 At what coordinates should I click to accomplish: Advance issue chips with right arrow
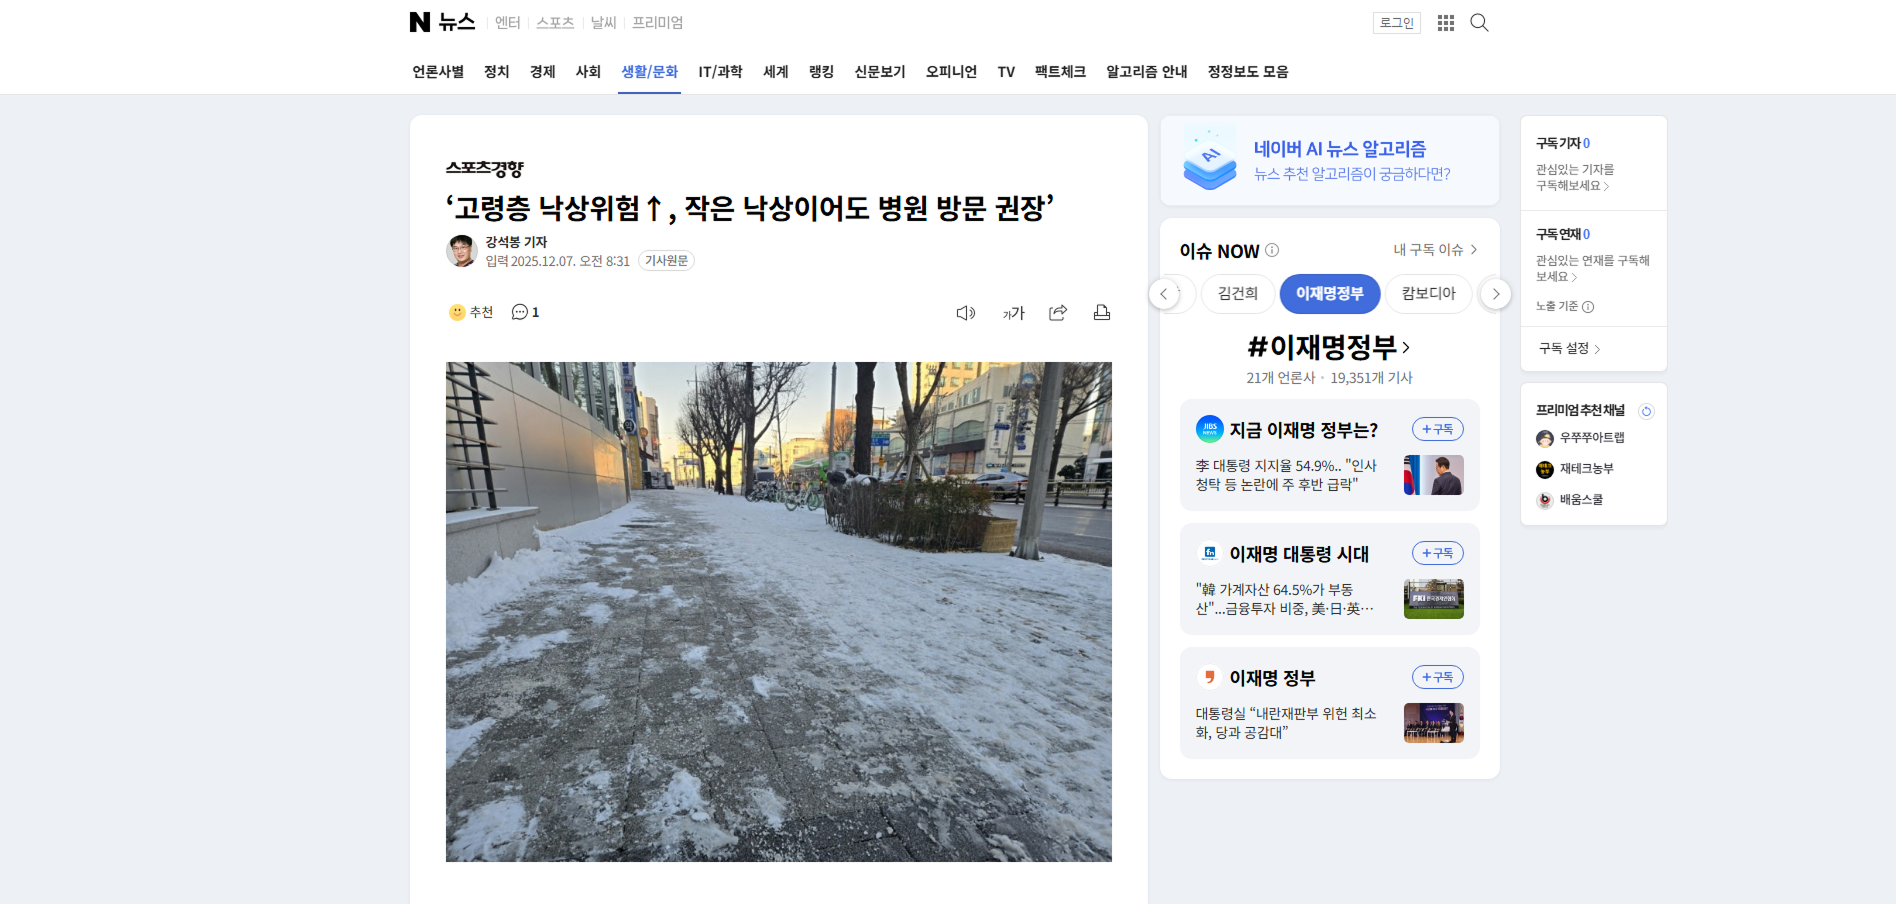click(1495, 294)
